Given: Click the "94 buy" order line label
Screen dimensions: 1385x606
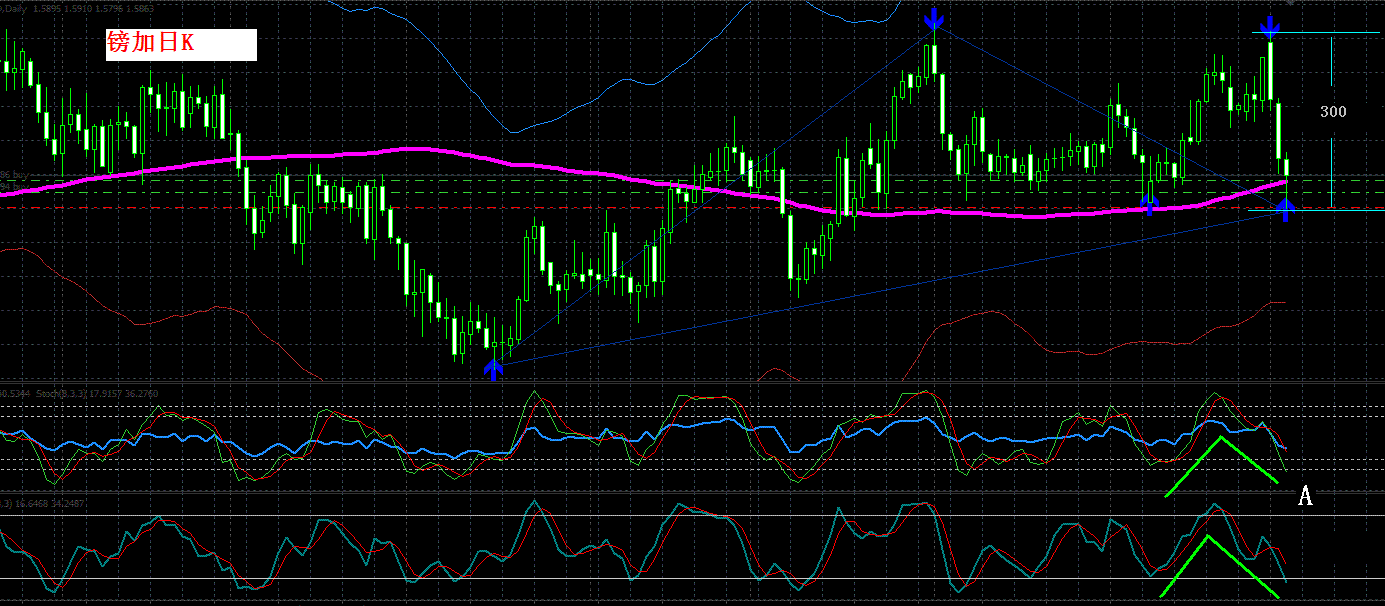Looking at the screenshot, I should (14, 186).
